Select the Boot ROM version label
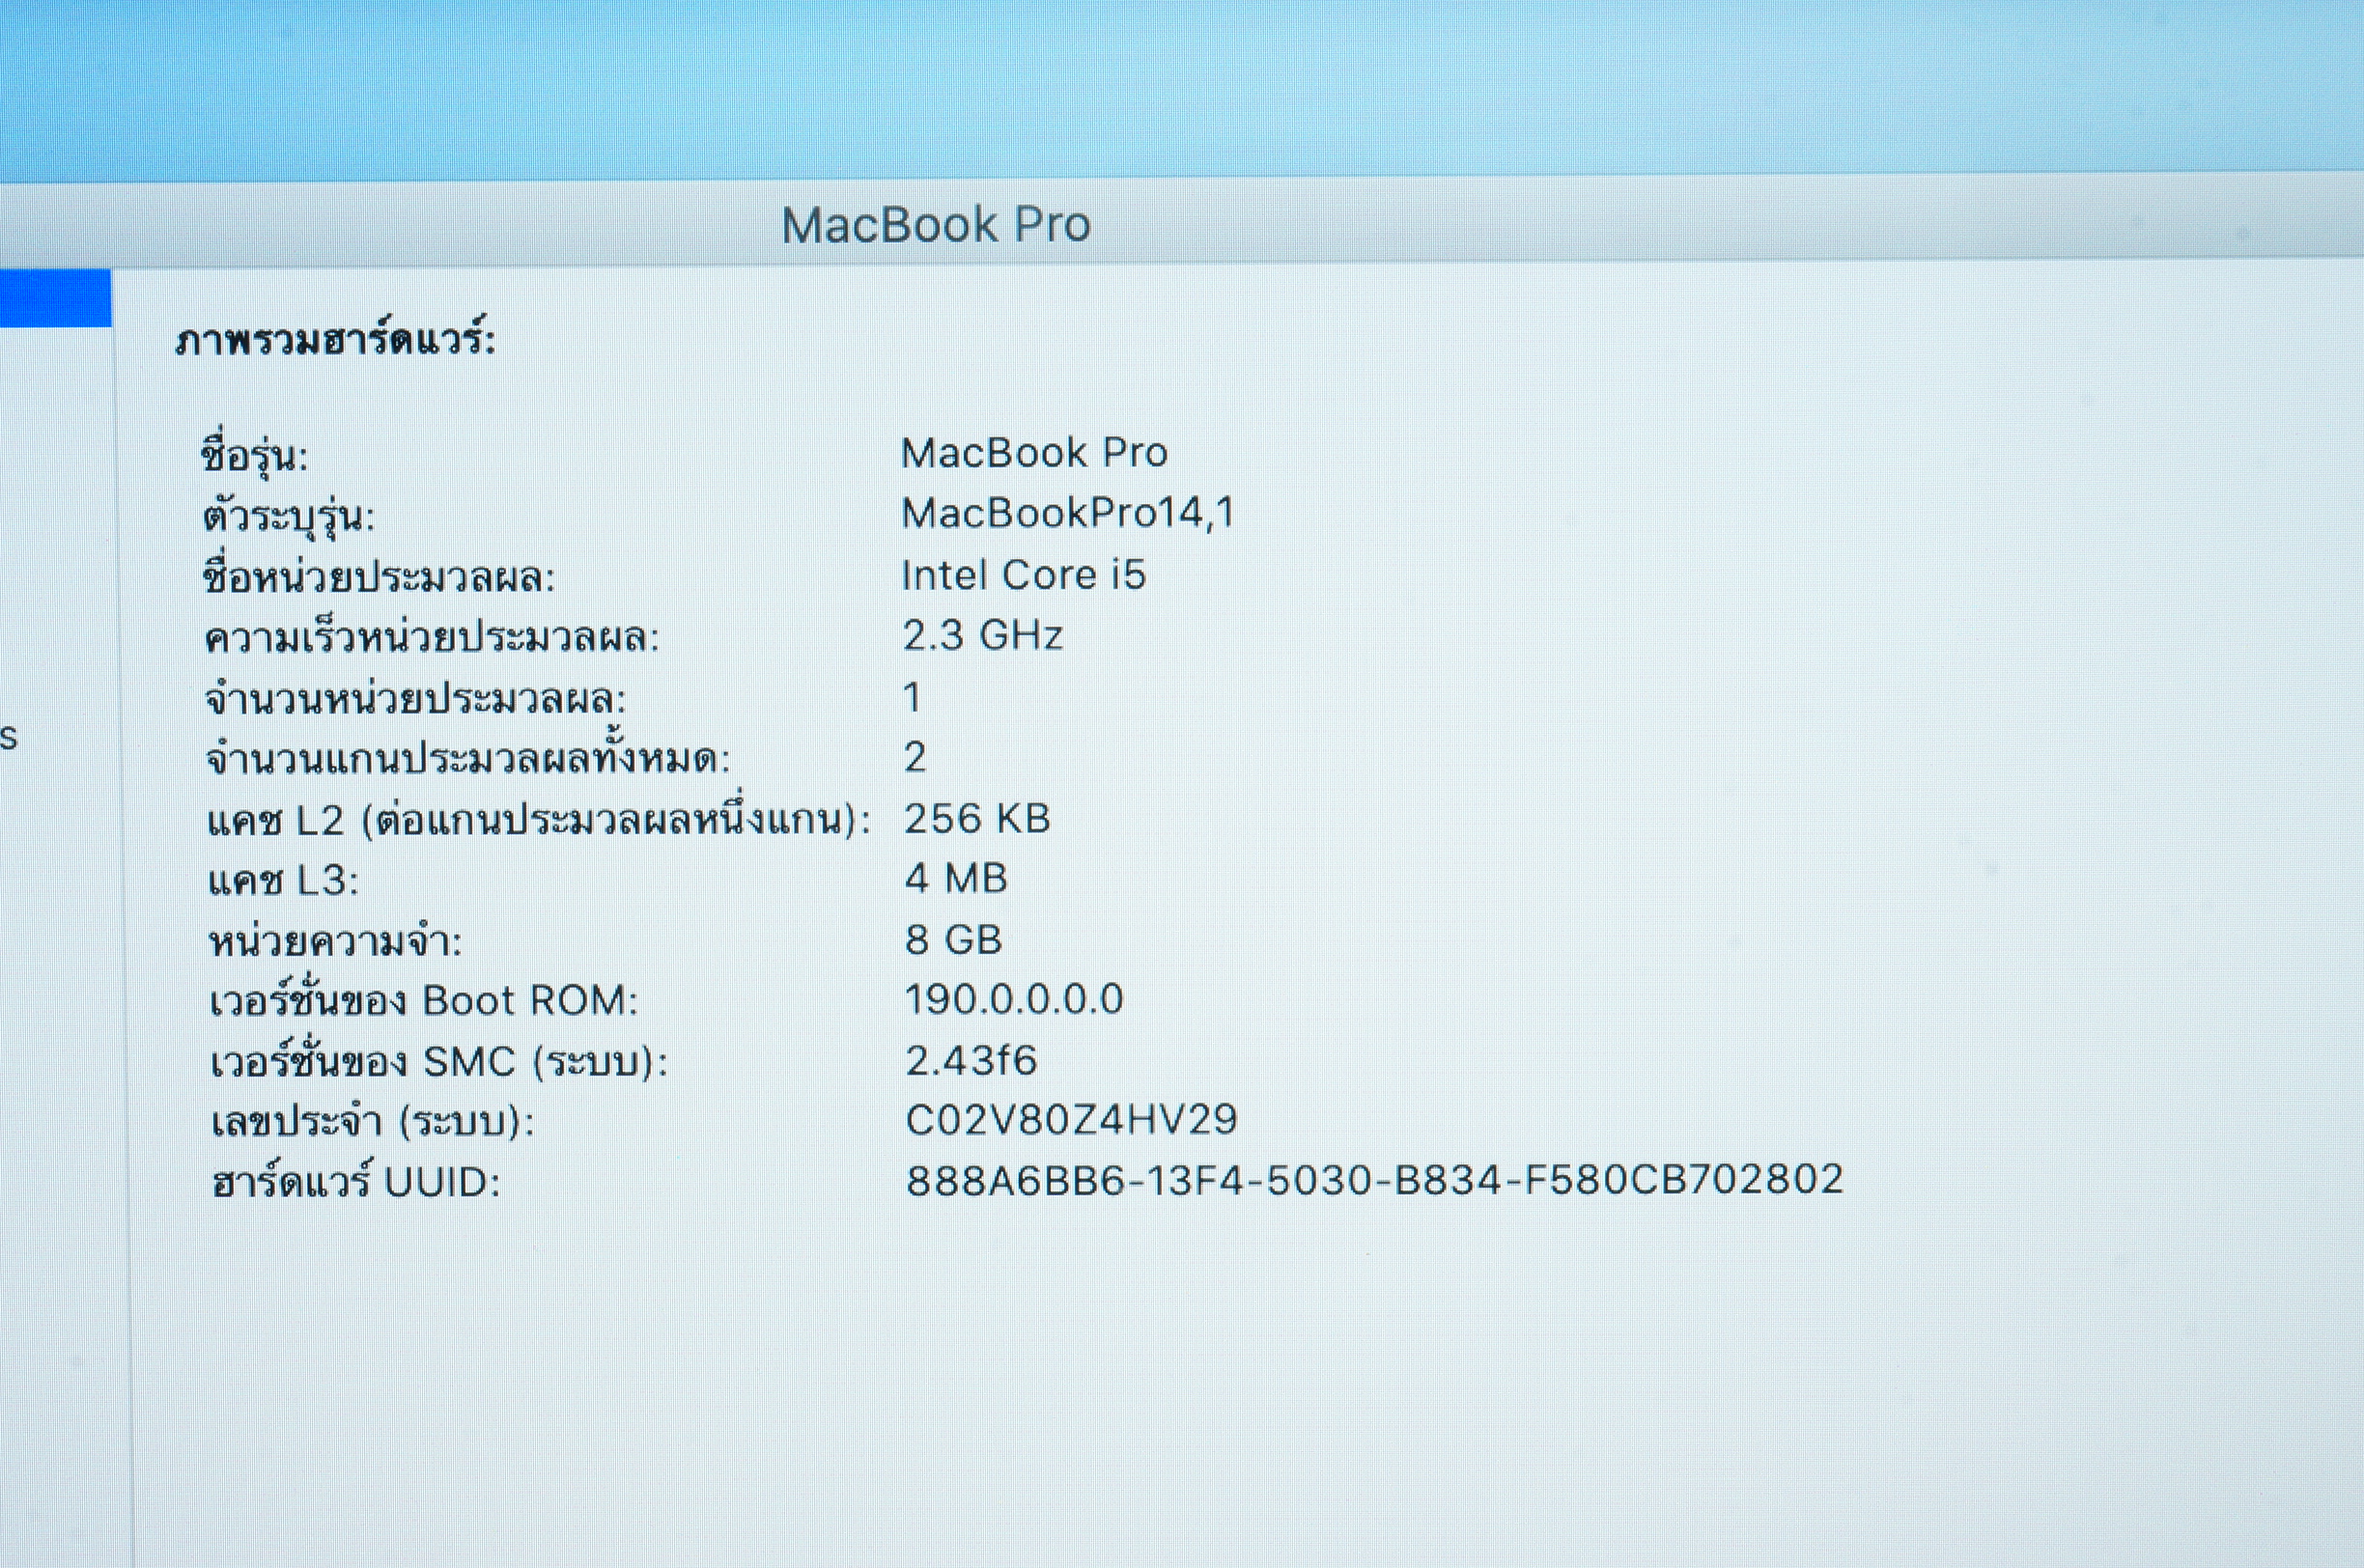Viewport: 2364px width, 1568px height. pos(423,1000)
